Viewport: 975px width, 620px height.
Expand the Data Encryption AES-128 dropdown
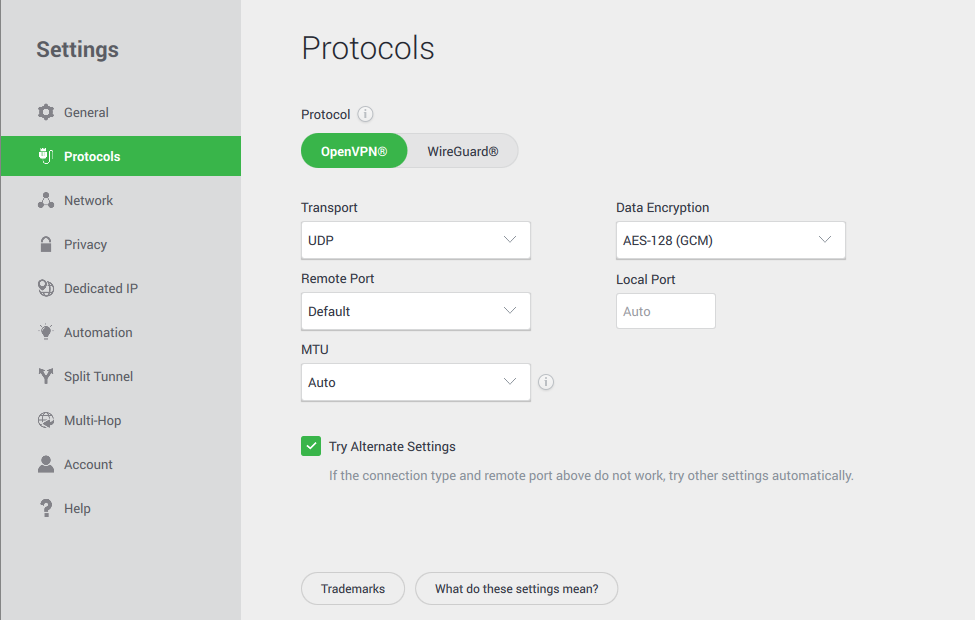tap(730, 240)
